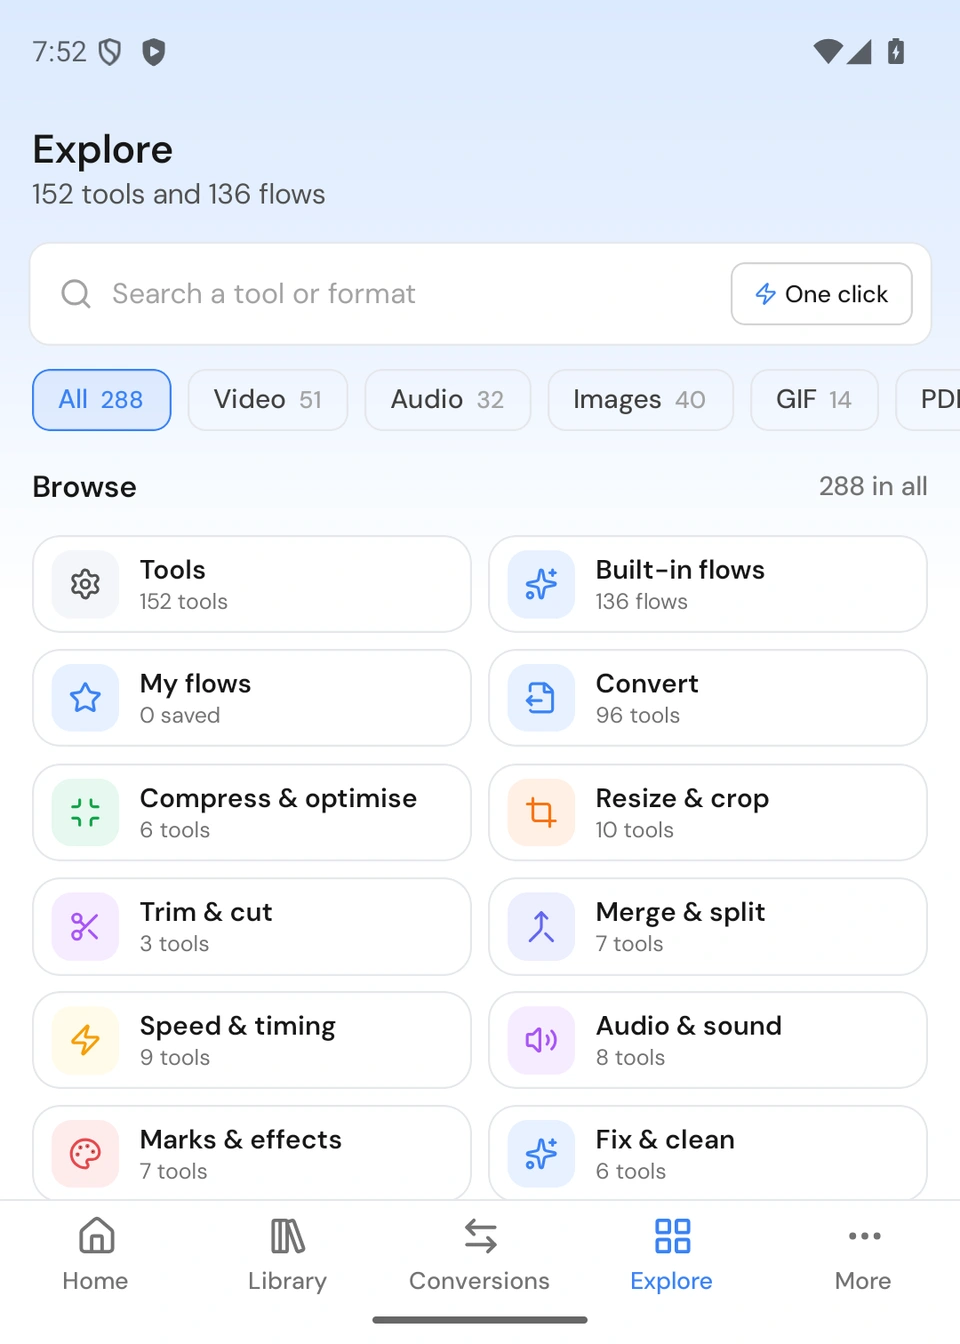The image size is (960, 1344).
Task: Tap the Marks & effects palette icon
Action: tap(85, 1154)
